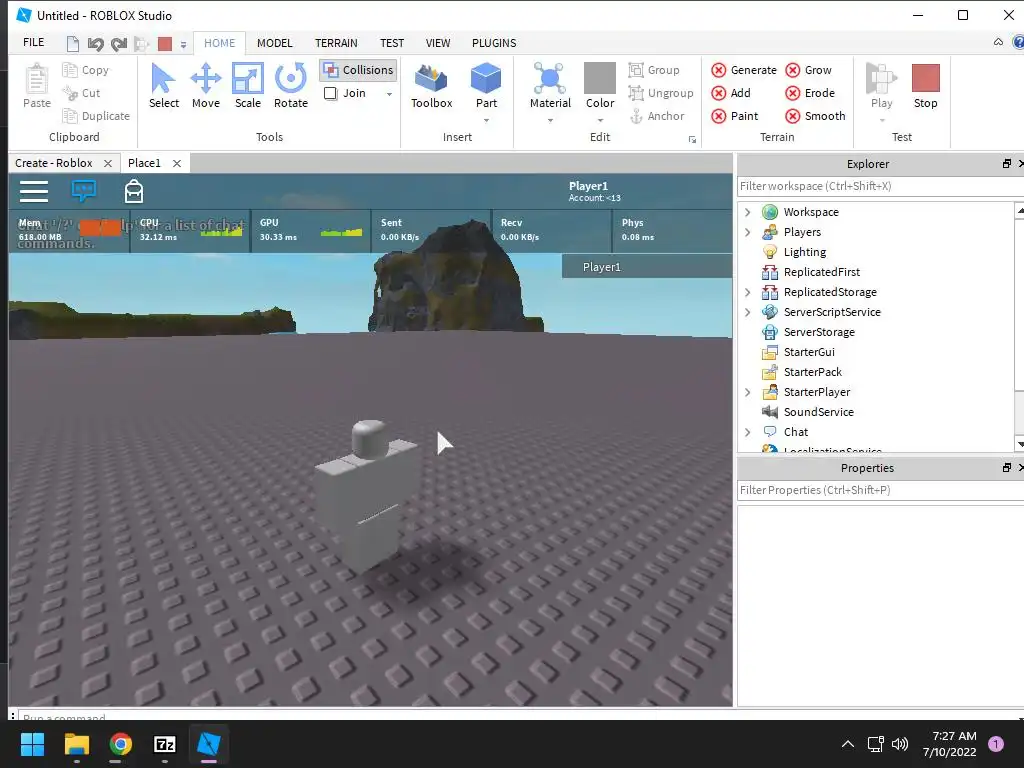The width and height of the screenshot is (1024, 768).
Task: Switch to the TERRAIN ribbon tab
Action: click(336, 43)
